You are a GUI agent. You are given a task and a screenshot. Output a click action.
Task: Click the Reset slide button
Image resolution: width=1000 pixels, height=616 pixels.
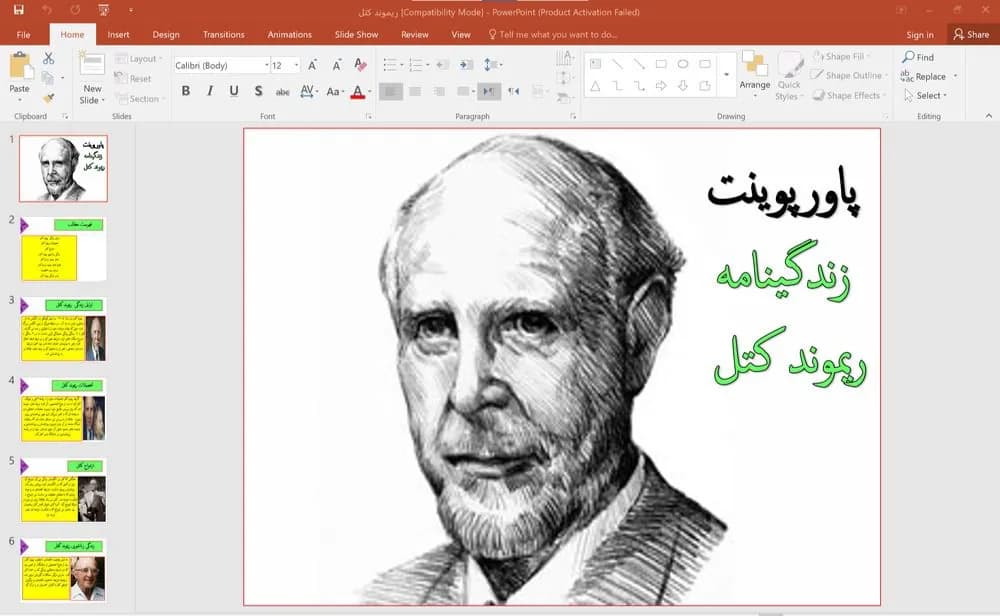[x=133, y=78]
